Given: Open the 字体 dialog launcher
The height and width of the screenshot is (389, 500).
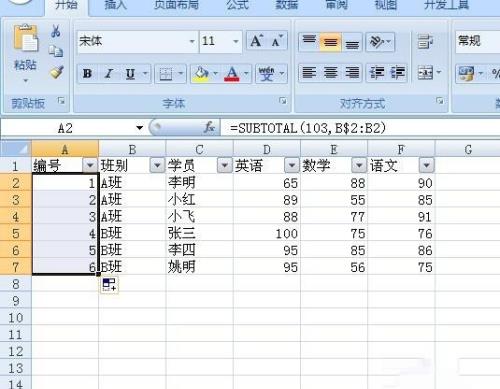Looking at the screenshot, I should pos(283,101).
